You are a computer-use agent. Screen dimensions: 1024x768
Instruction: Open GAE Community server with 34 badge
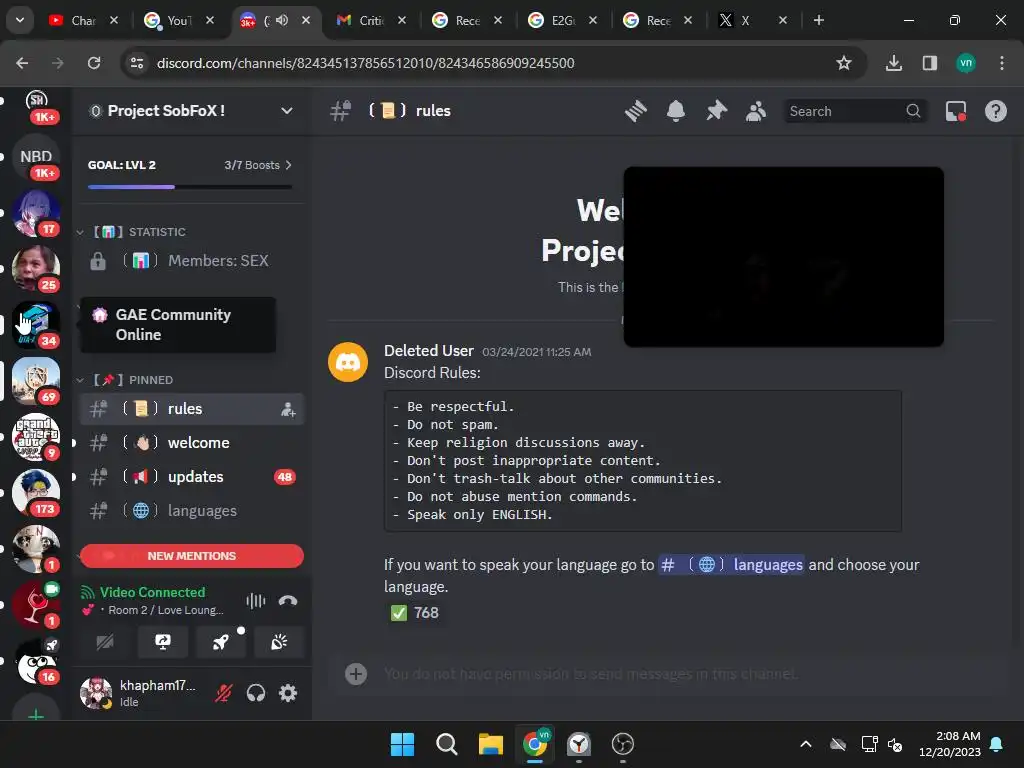36,325
